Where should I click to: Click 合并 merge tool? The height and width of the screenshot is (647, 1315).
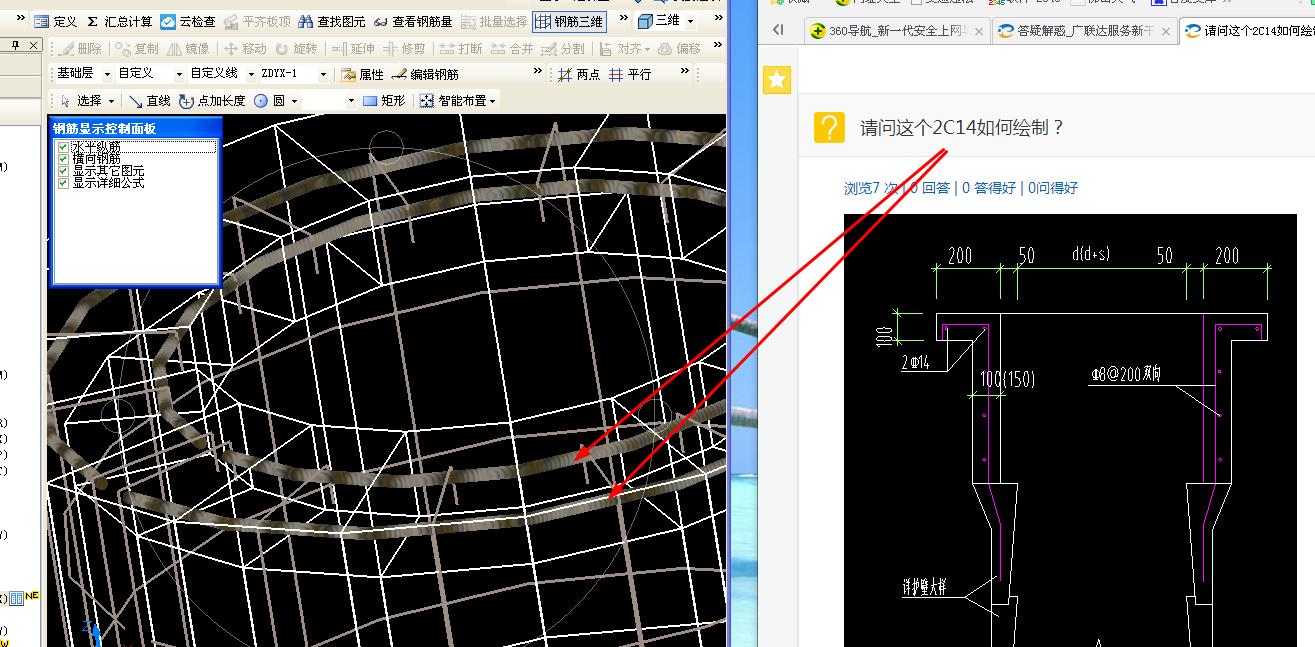pos(511,48)
